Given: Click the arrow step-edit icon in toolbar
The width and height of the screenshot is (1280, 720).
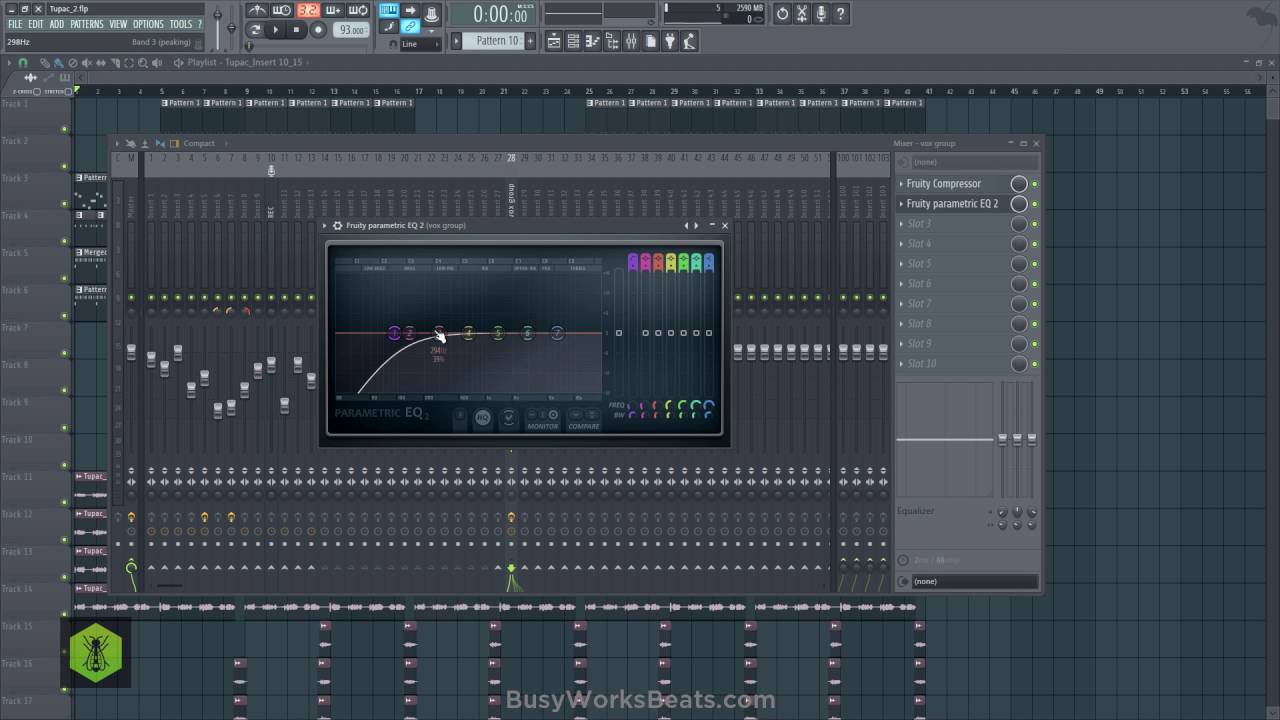Looking at the screenshot, I should [410, 11].
